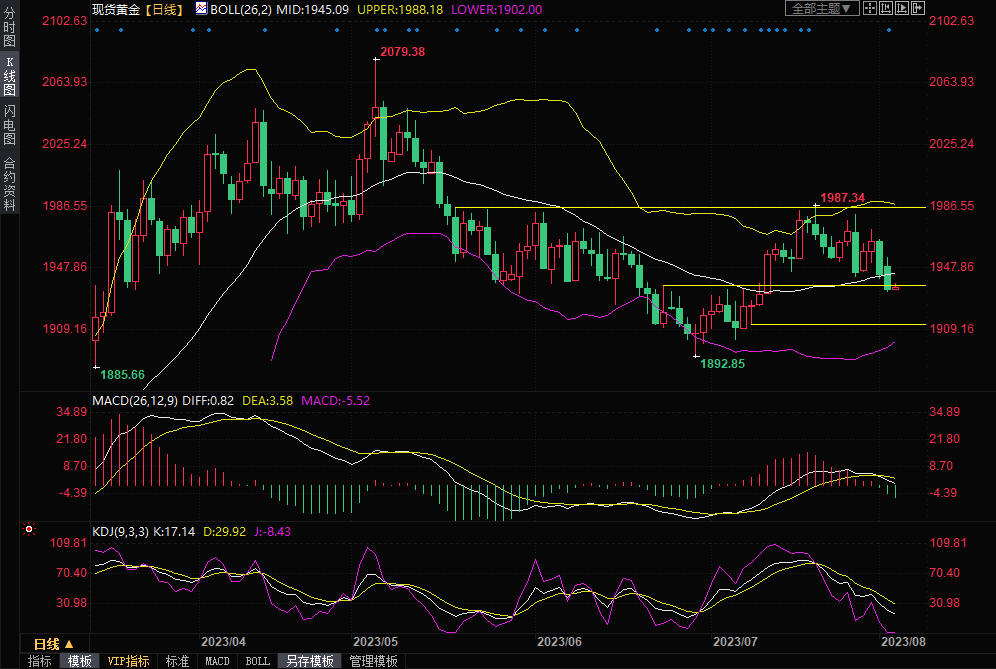
Task: Open the 合约资料 side tab
Action: click(x=9, y=184)
